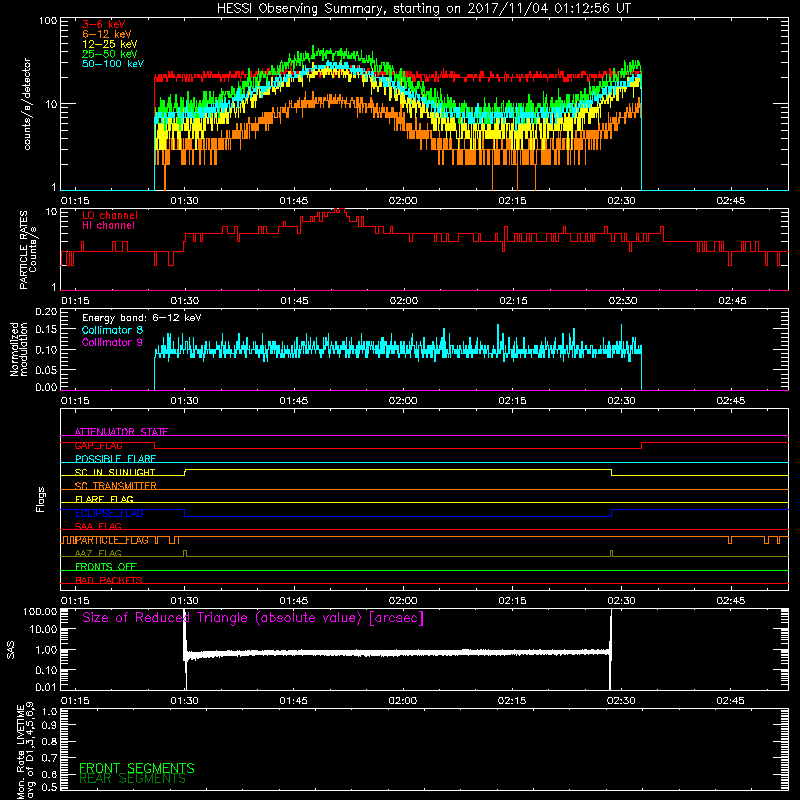The height and width of the screenshot is (800, 800).
Task: Click the Normalized modulation axis label
Action: (18, 349)
